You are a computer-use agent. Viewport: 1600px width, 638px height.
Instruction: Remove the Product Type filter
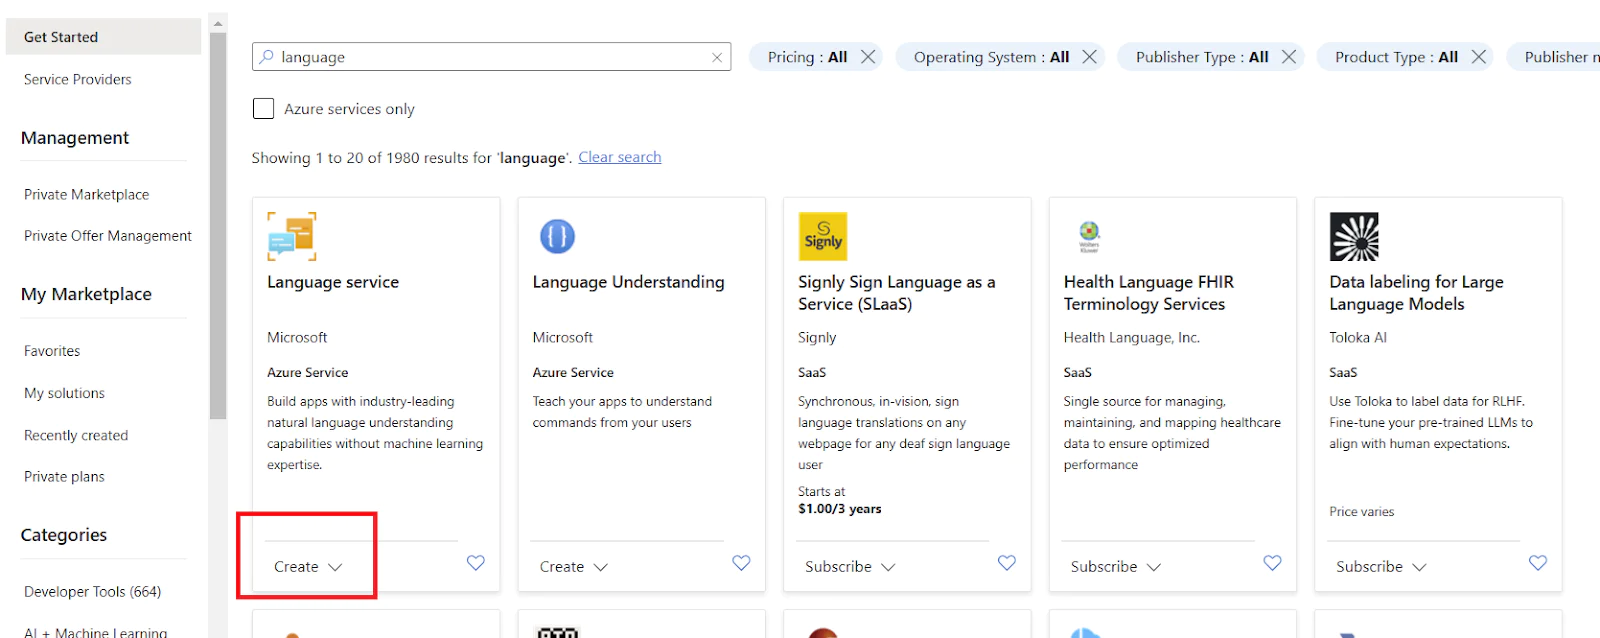[1479, 57]
